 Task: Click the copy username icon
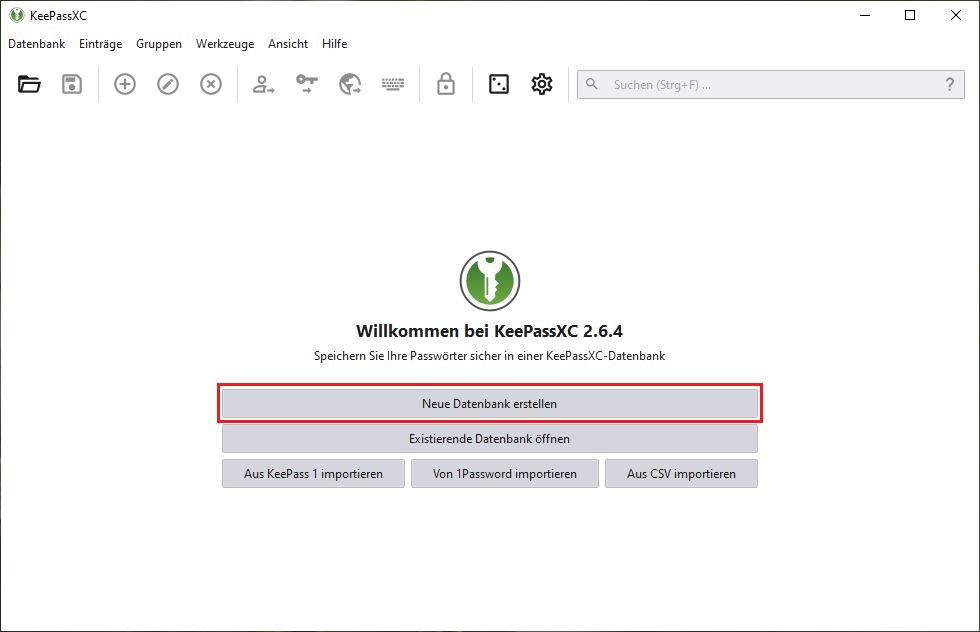click(263, 85)
